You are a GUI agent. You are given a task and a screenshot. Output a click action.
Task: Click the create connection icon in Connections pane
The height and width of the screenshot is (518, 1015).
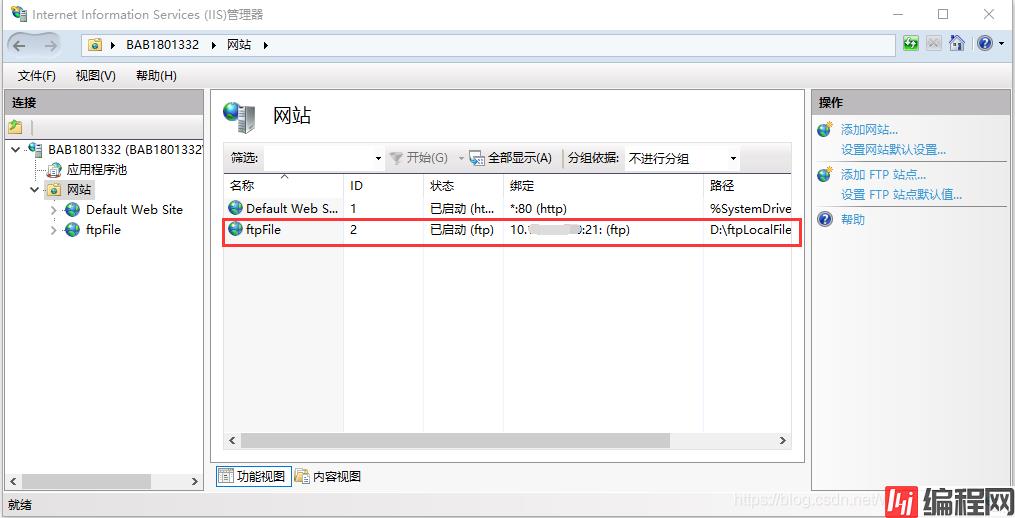coord(15,127)
